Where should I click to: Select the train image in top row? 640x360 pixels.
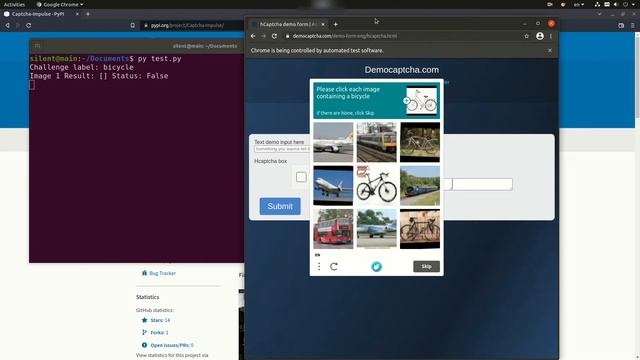[376, 142]
